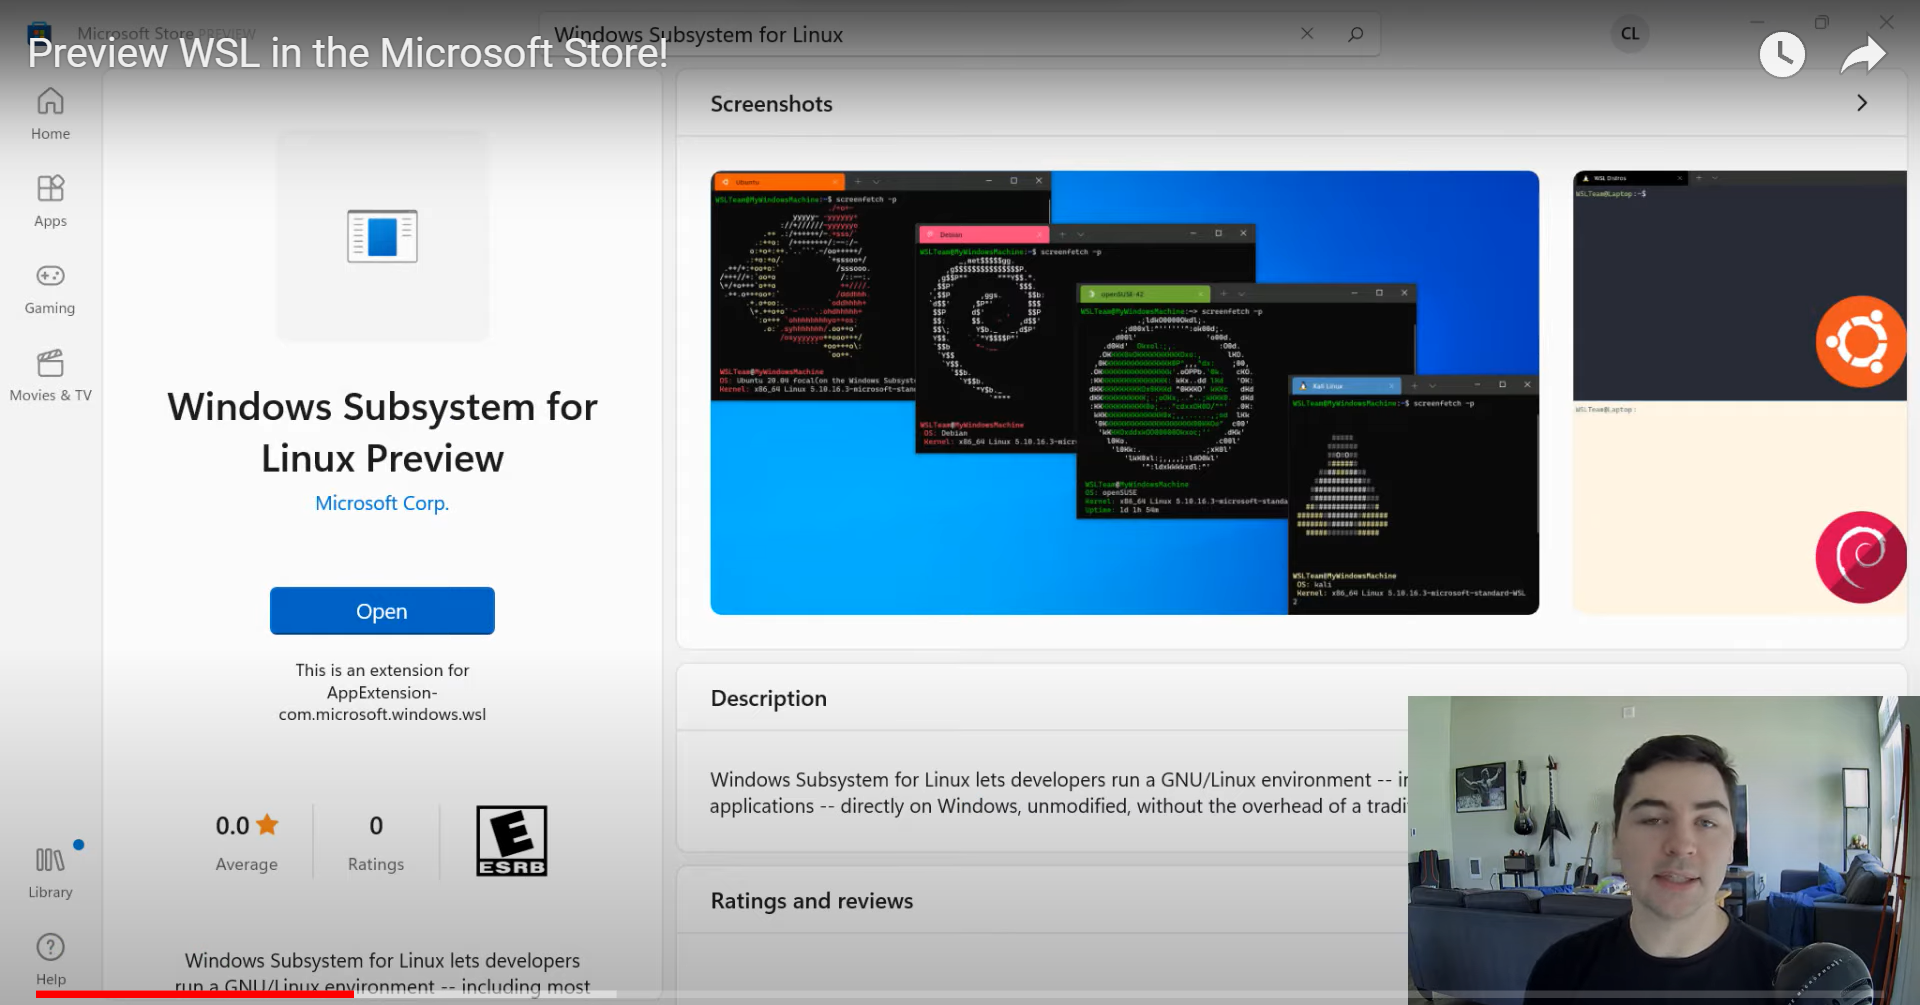Open first terminal screenshot thumbnail
This screenshot has width=1920, height=1005.
click(x=1124, y=392)
